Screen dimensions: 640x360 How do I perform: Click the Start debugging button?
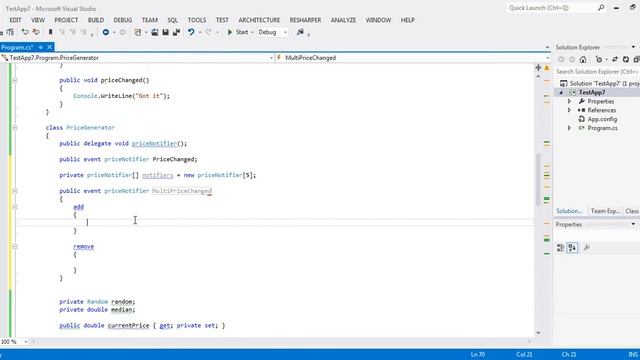238,32
